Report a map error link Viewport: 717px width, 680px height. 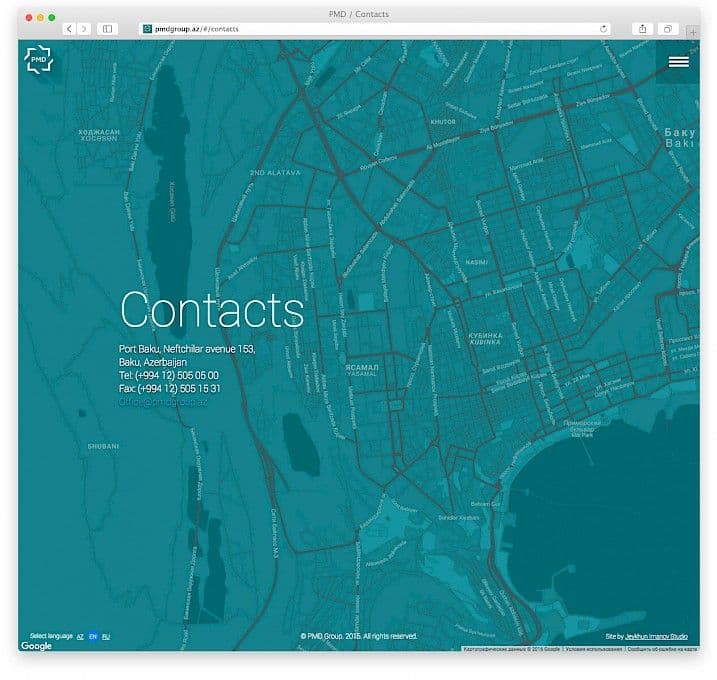(x=662, y=649)
